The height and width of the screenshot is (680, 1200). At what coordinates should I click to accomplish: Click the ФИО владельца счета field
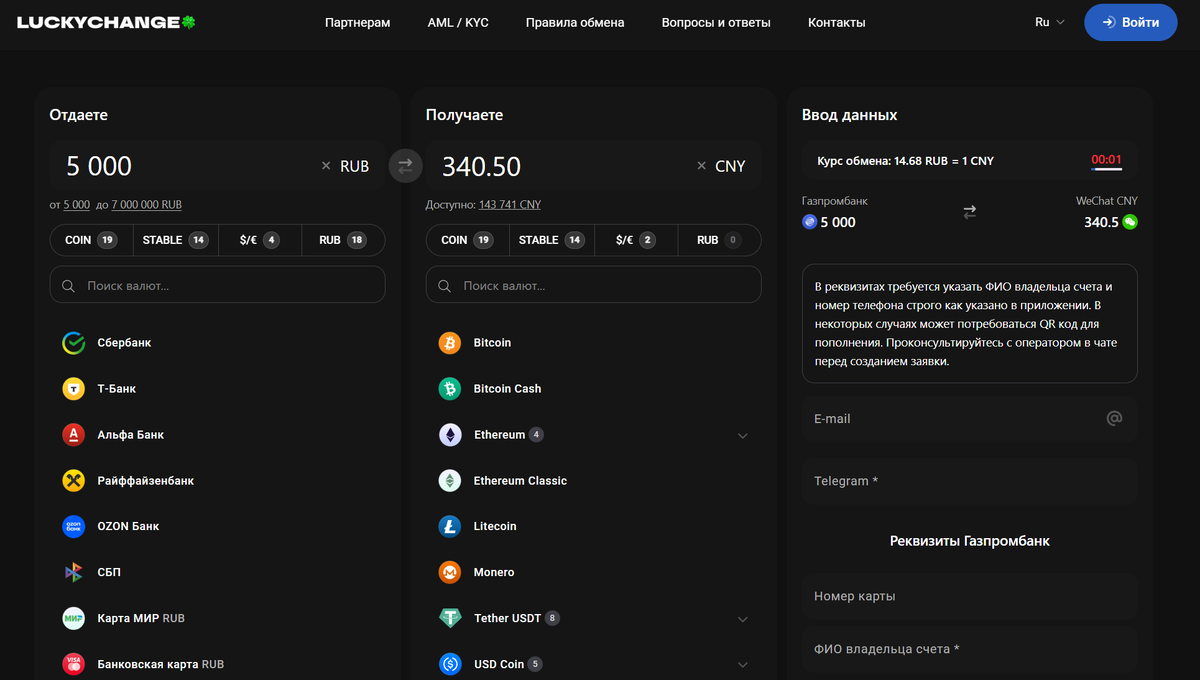[970, 649]
